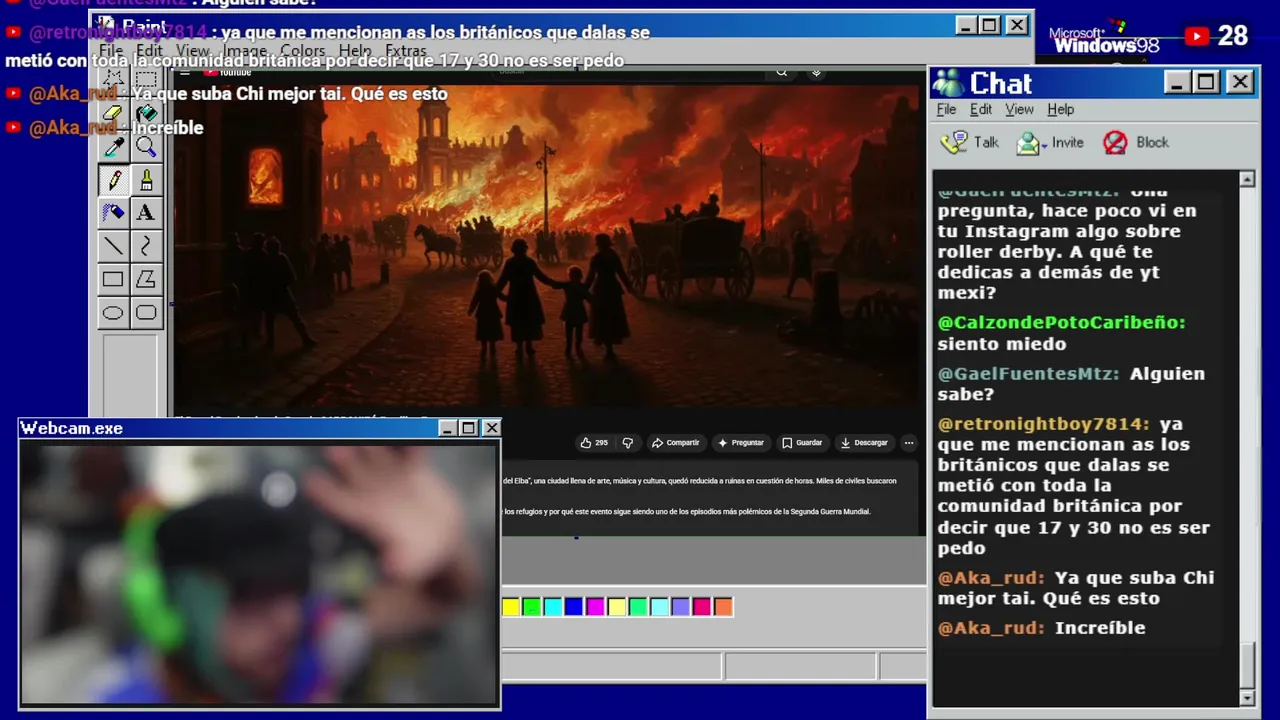
Task: Minimize the Chat window
Action: coord(1177,82)
